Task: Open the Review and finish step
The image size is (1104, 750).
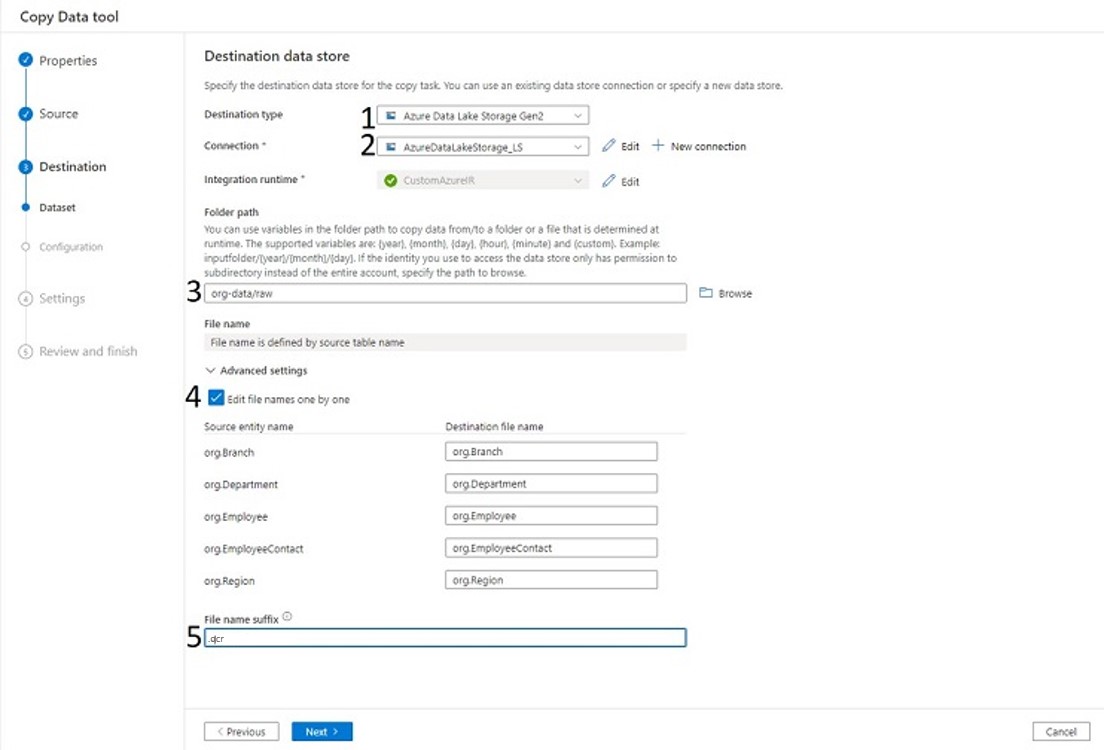Action: 87,352
